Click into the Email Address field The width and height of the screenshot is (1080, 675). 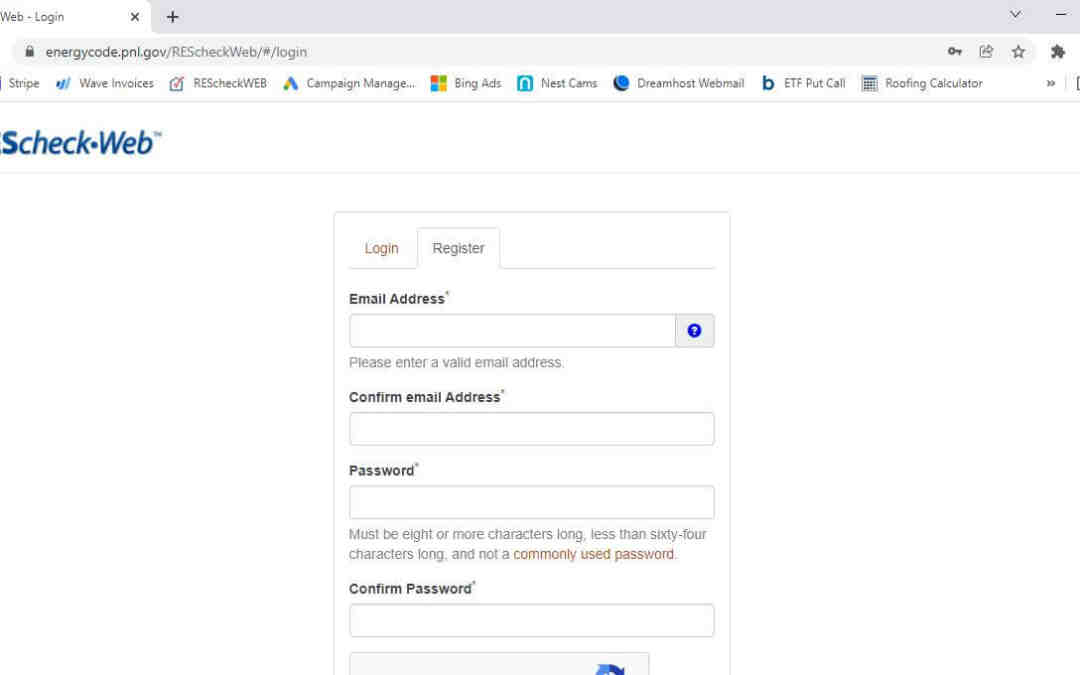pyautogui.click(x=512, y=331)
